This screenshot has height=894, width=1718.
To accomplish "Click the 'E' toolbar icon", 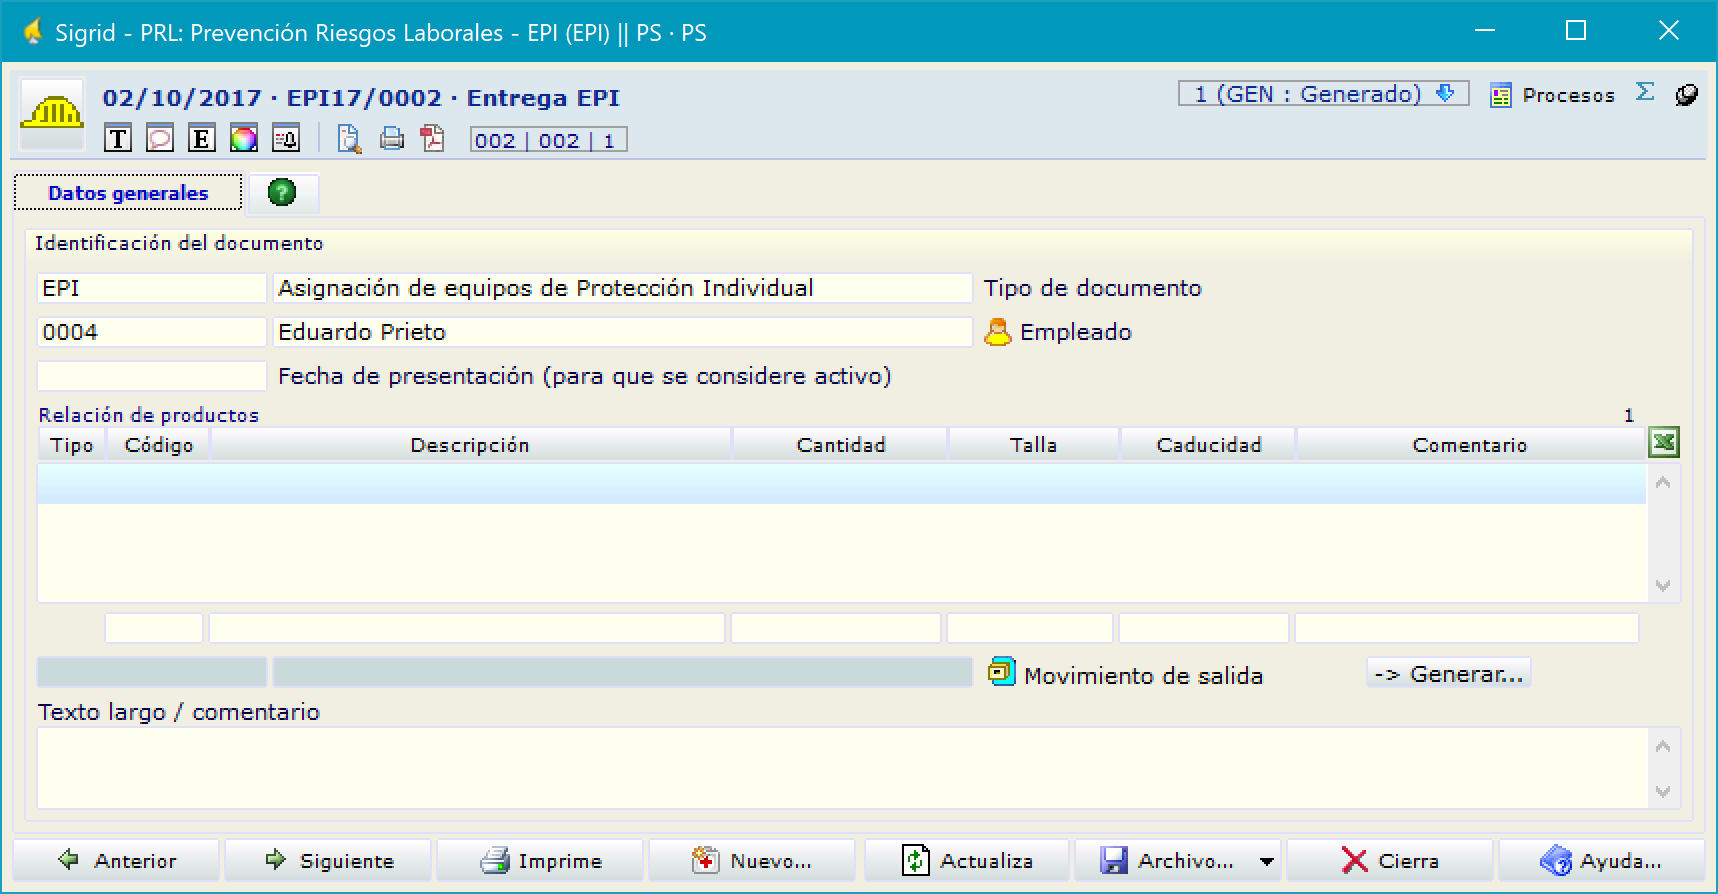I will 202,139.
